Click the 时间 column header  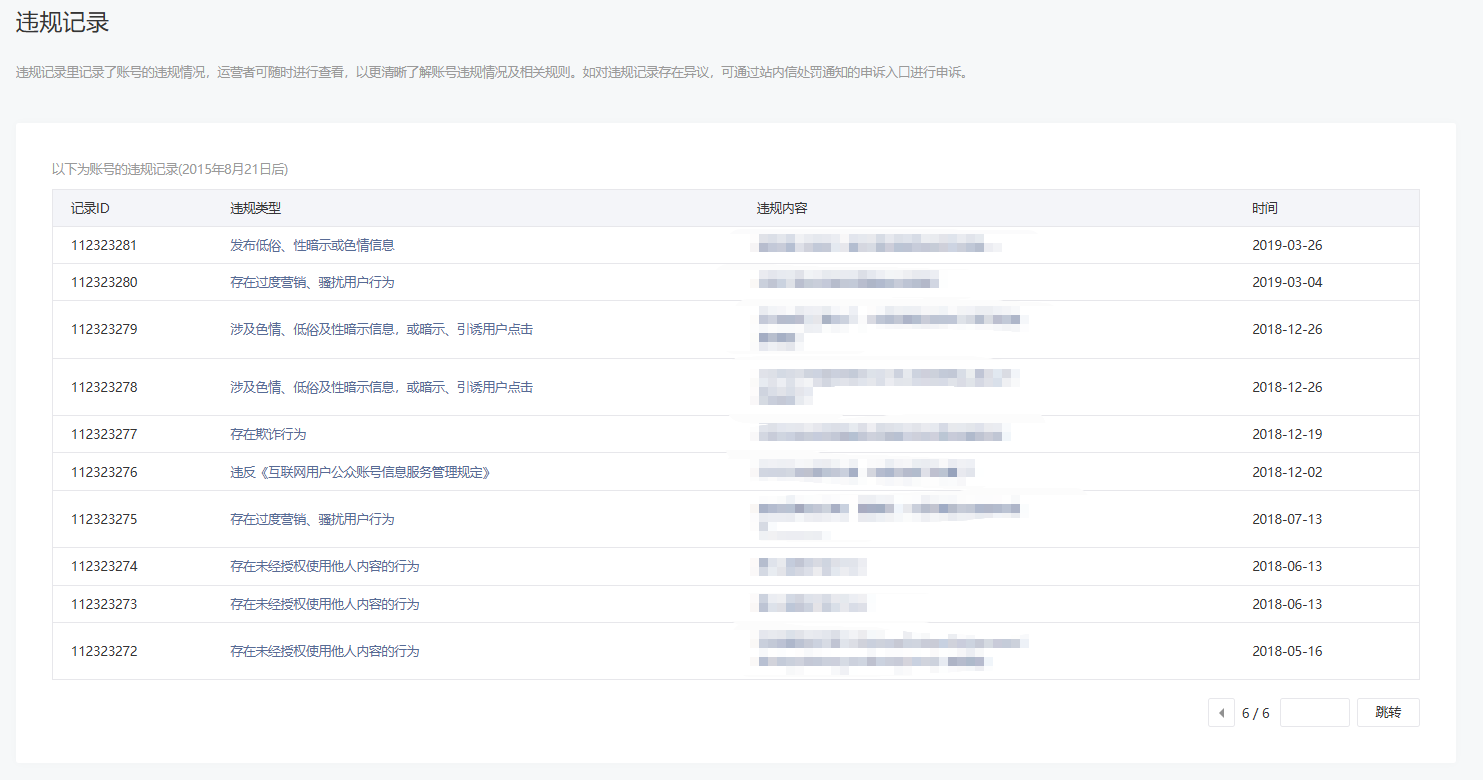click(x=1264, y=208)
